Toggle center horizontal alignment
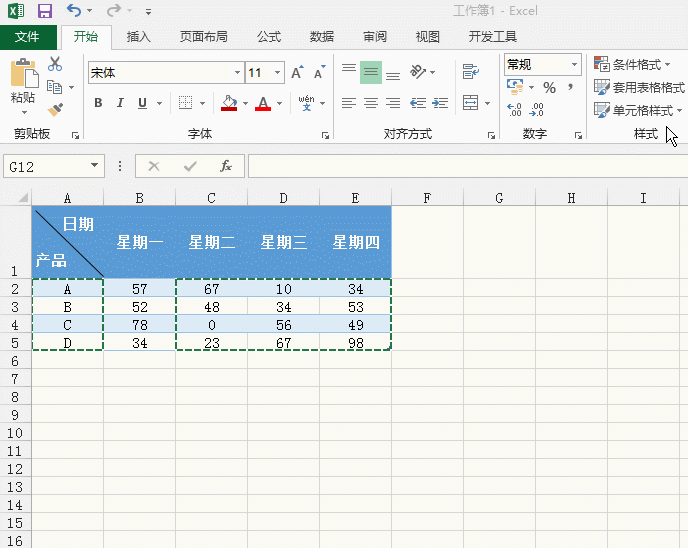The height and width of the screenshot is (548, 688). pos(371,103)
